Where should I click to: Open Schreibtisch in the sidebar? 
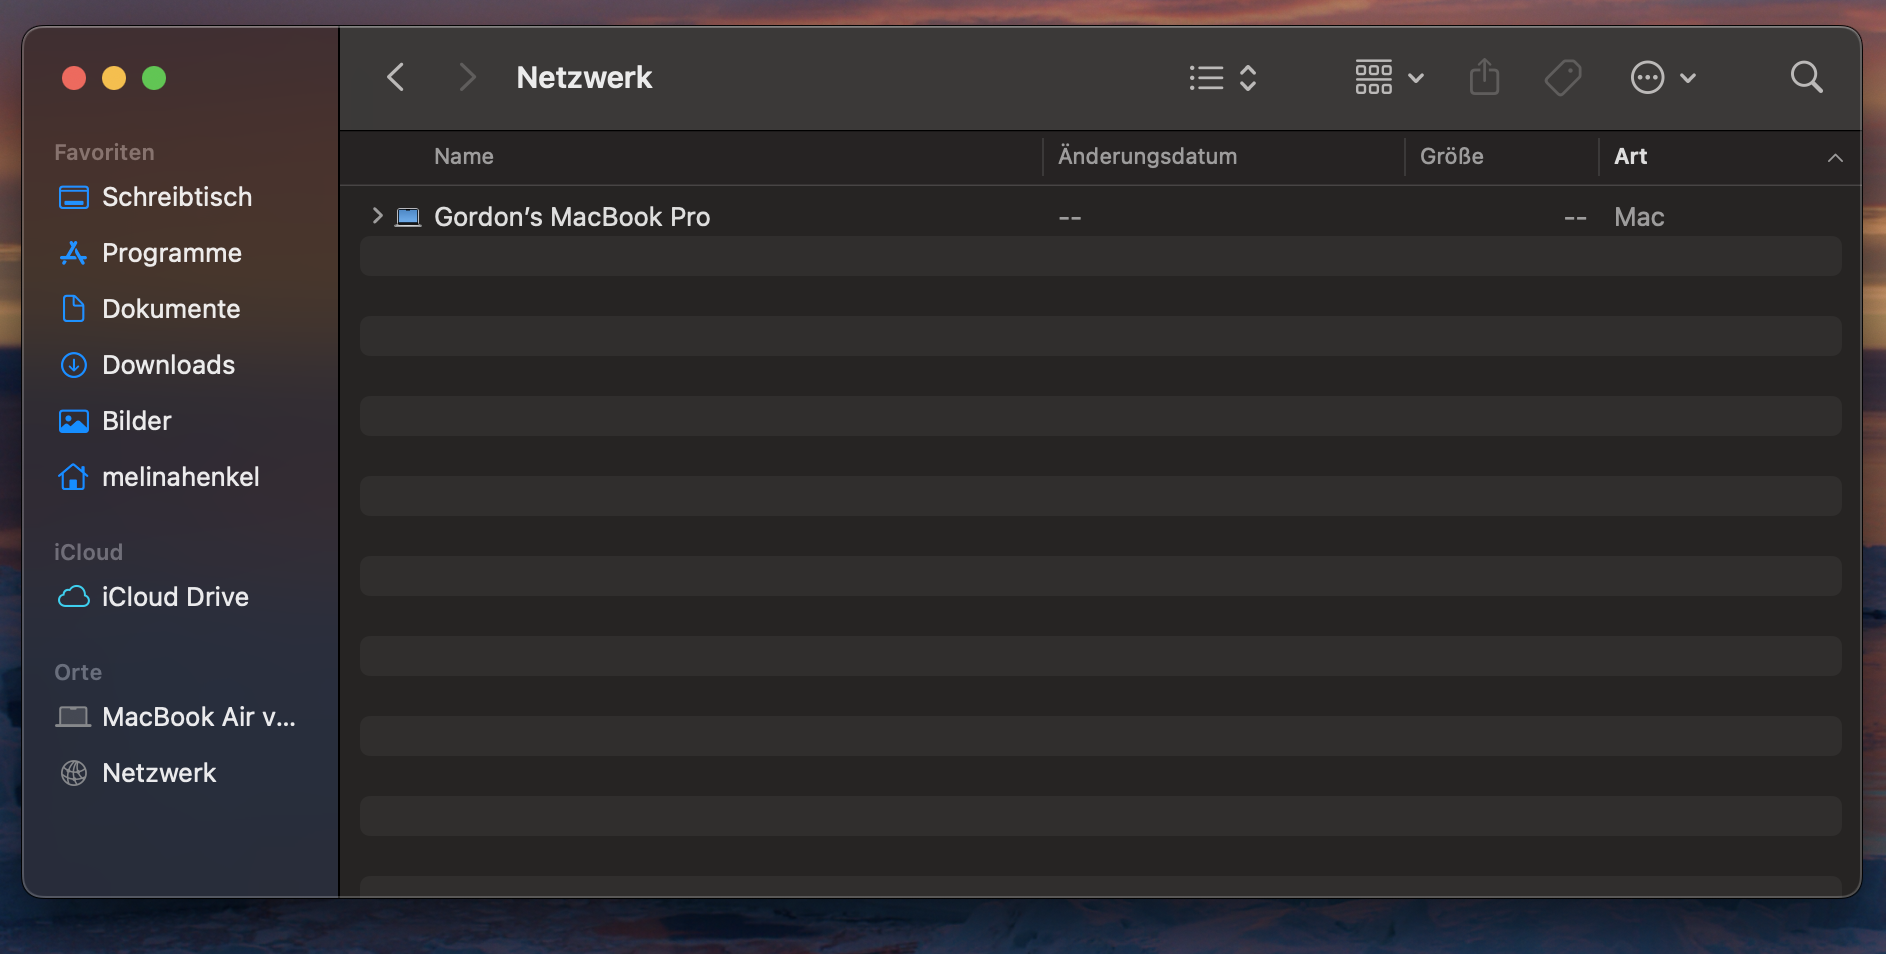click(177, 197)
